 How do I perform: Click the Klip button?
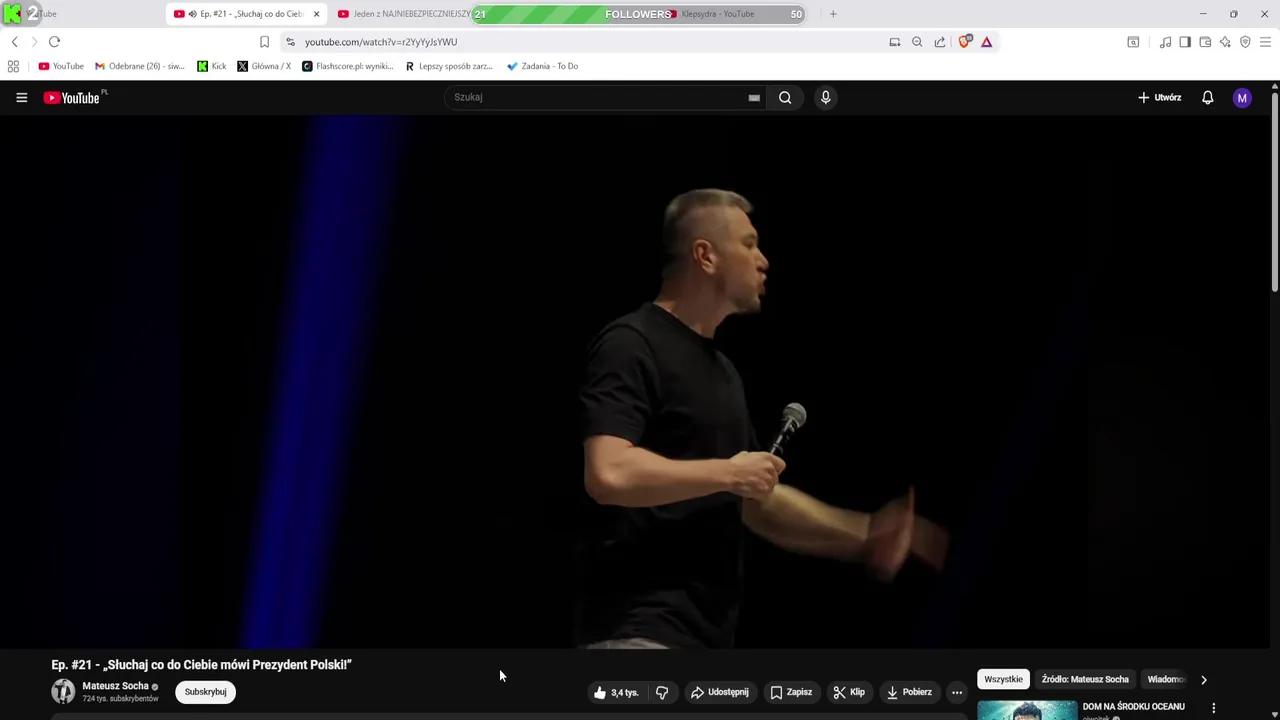(x=849, y=692)
